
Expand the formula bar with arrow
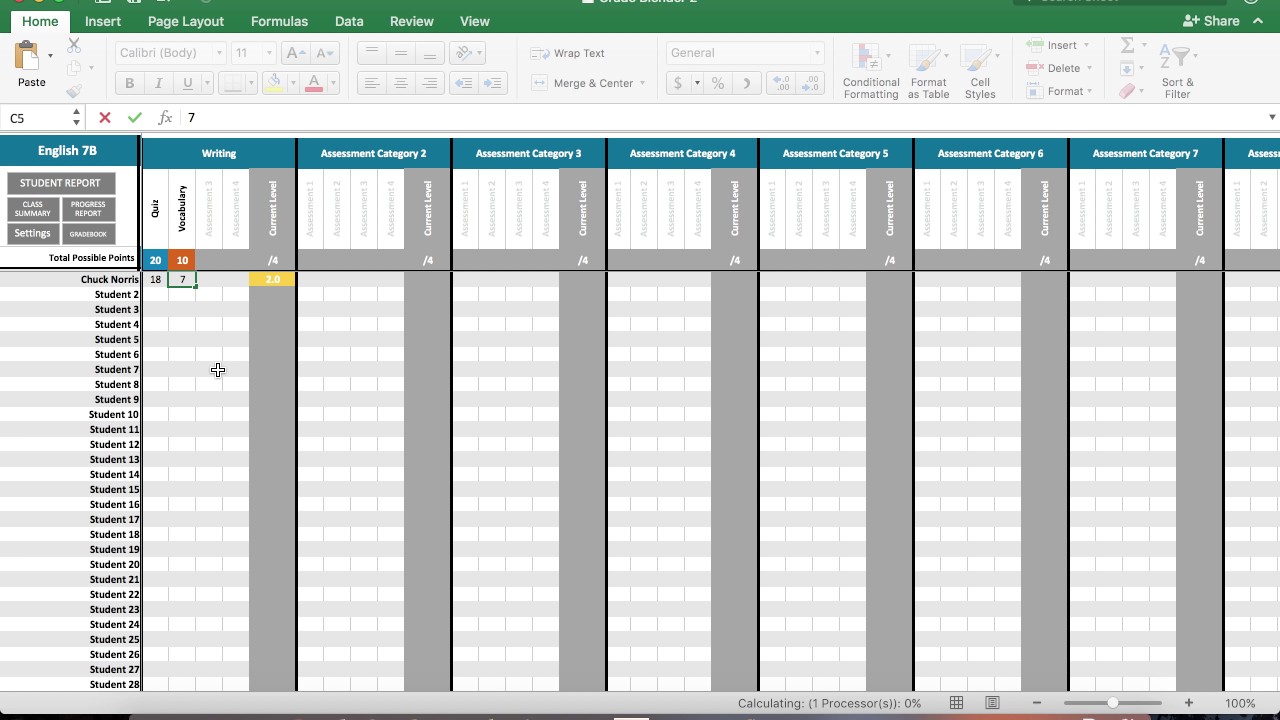(x=1272, y=118)
